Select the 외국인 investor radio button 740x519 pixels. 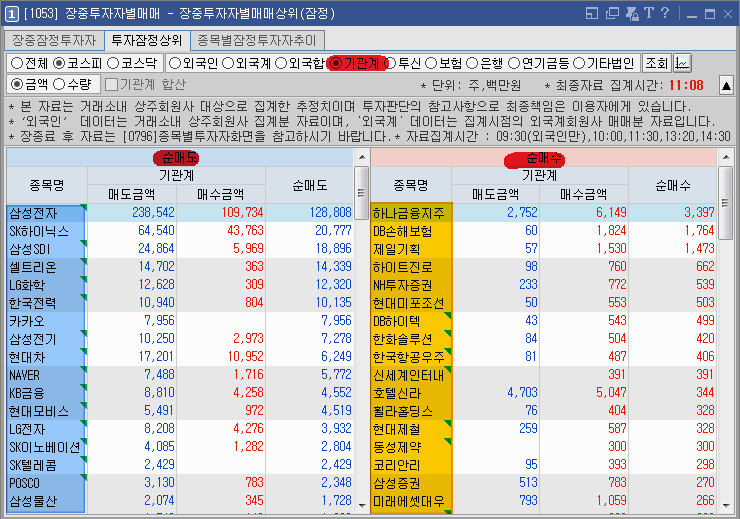point(175,63)
